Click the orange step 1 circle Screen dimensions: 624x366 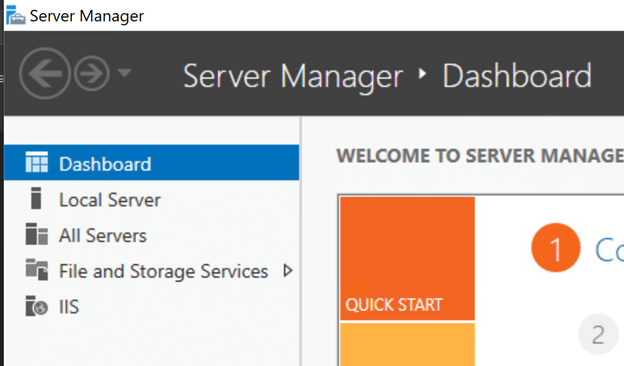(x=556, y=248)
